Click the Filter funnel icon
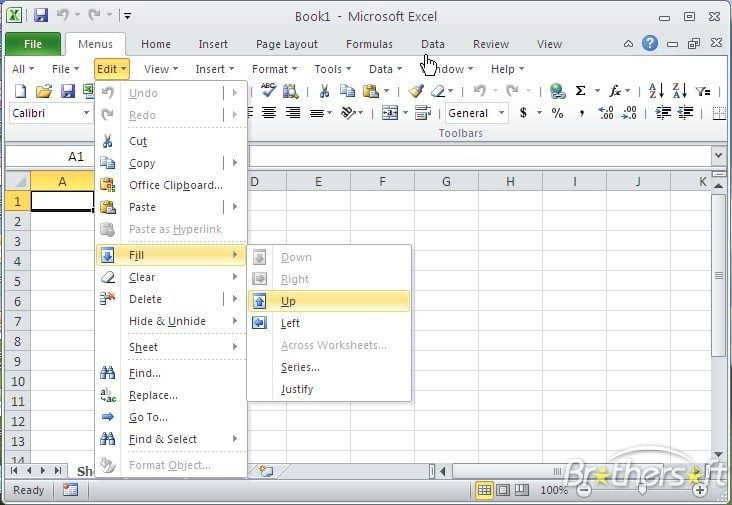Image resolution: width=732 pixels, height=505 pixels. pyautogui.click(x=703, y=91)
